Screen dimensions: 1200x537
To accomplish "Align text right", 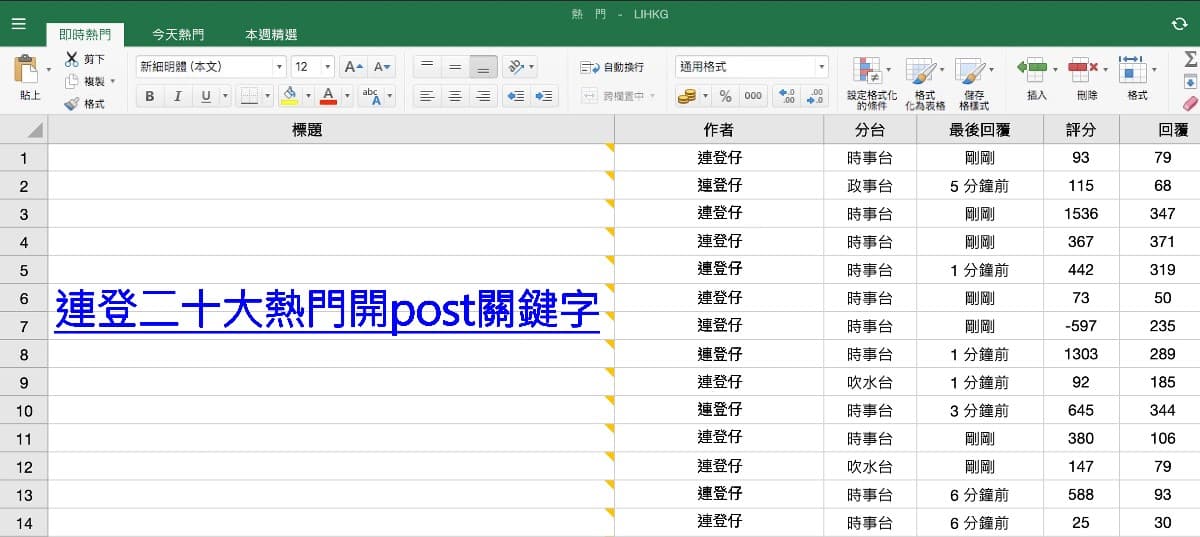I will [x=483, y=96].
